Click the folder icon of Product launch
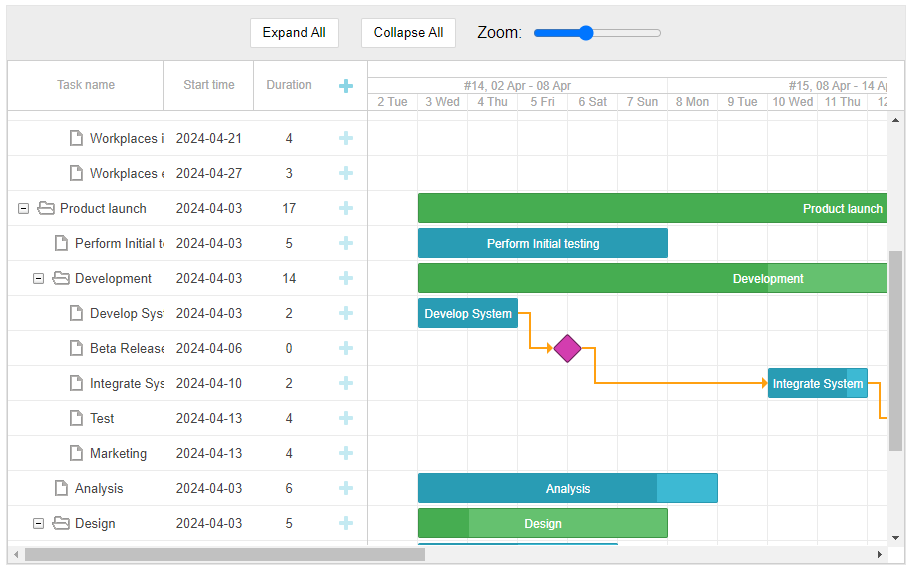The width and height of the screenshot is (913, 570). 46,208
